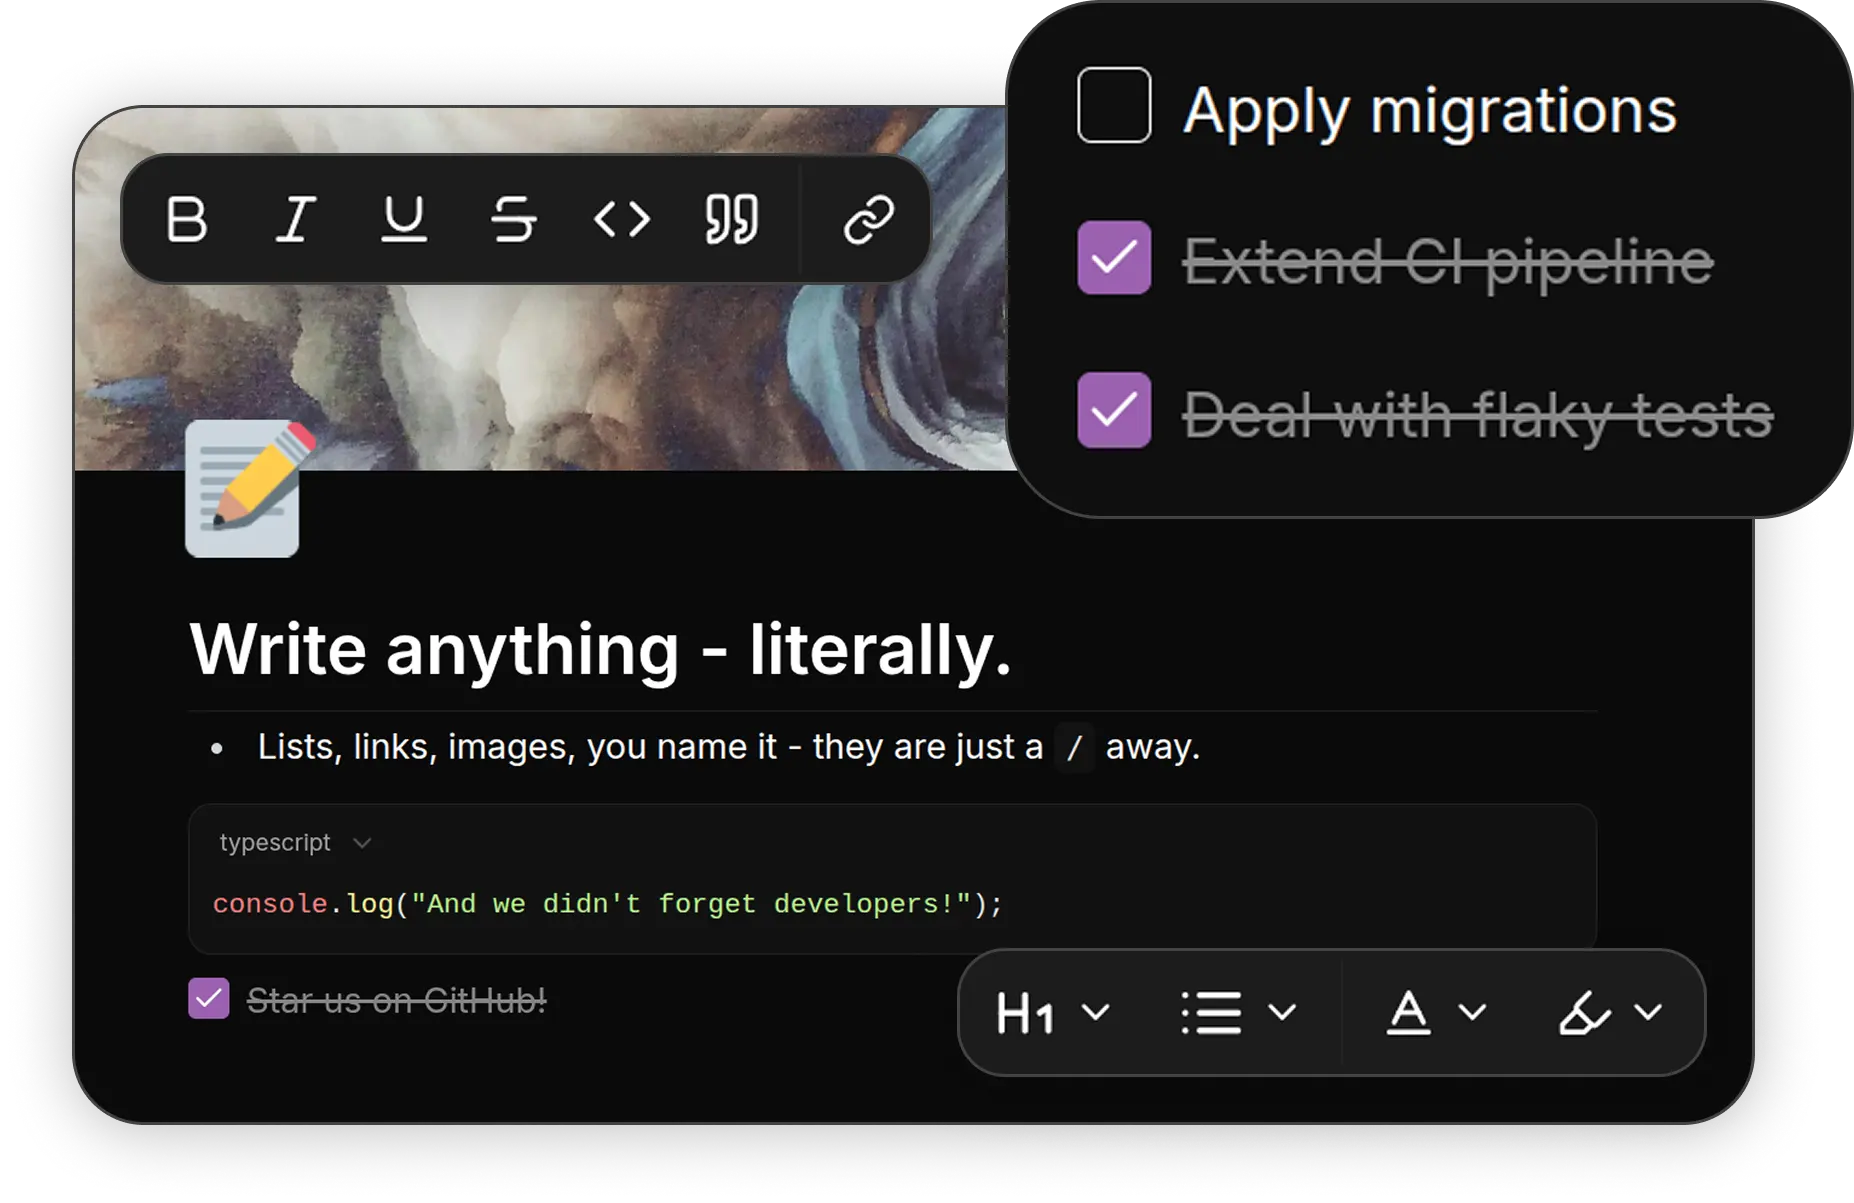Open the highlight color dropdown
This screenshot has width=1854, height=1203.
click(1610, 1013)
